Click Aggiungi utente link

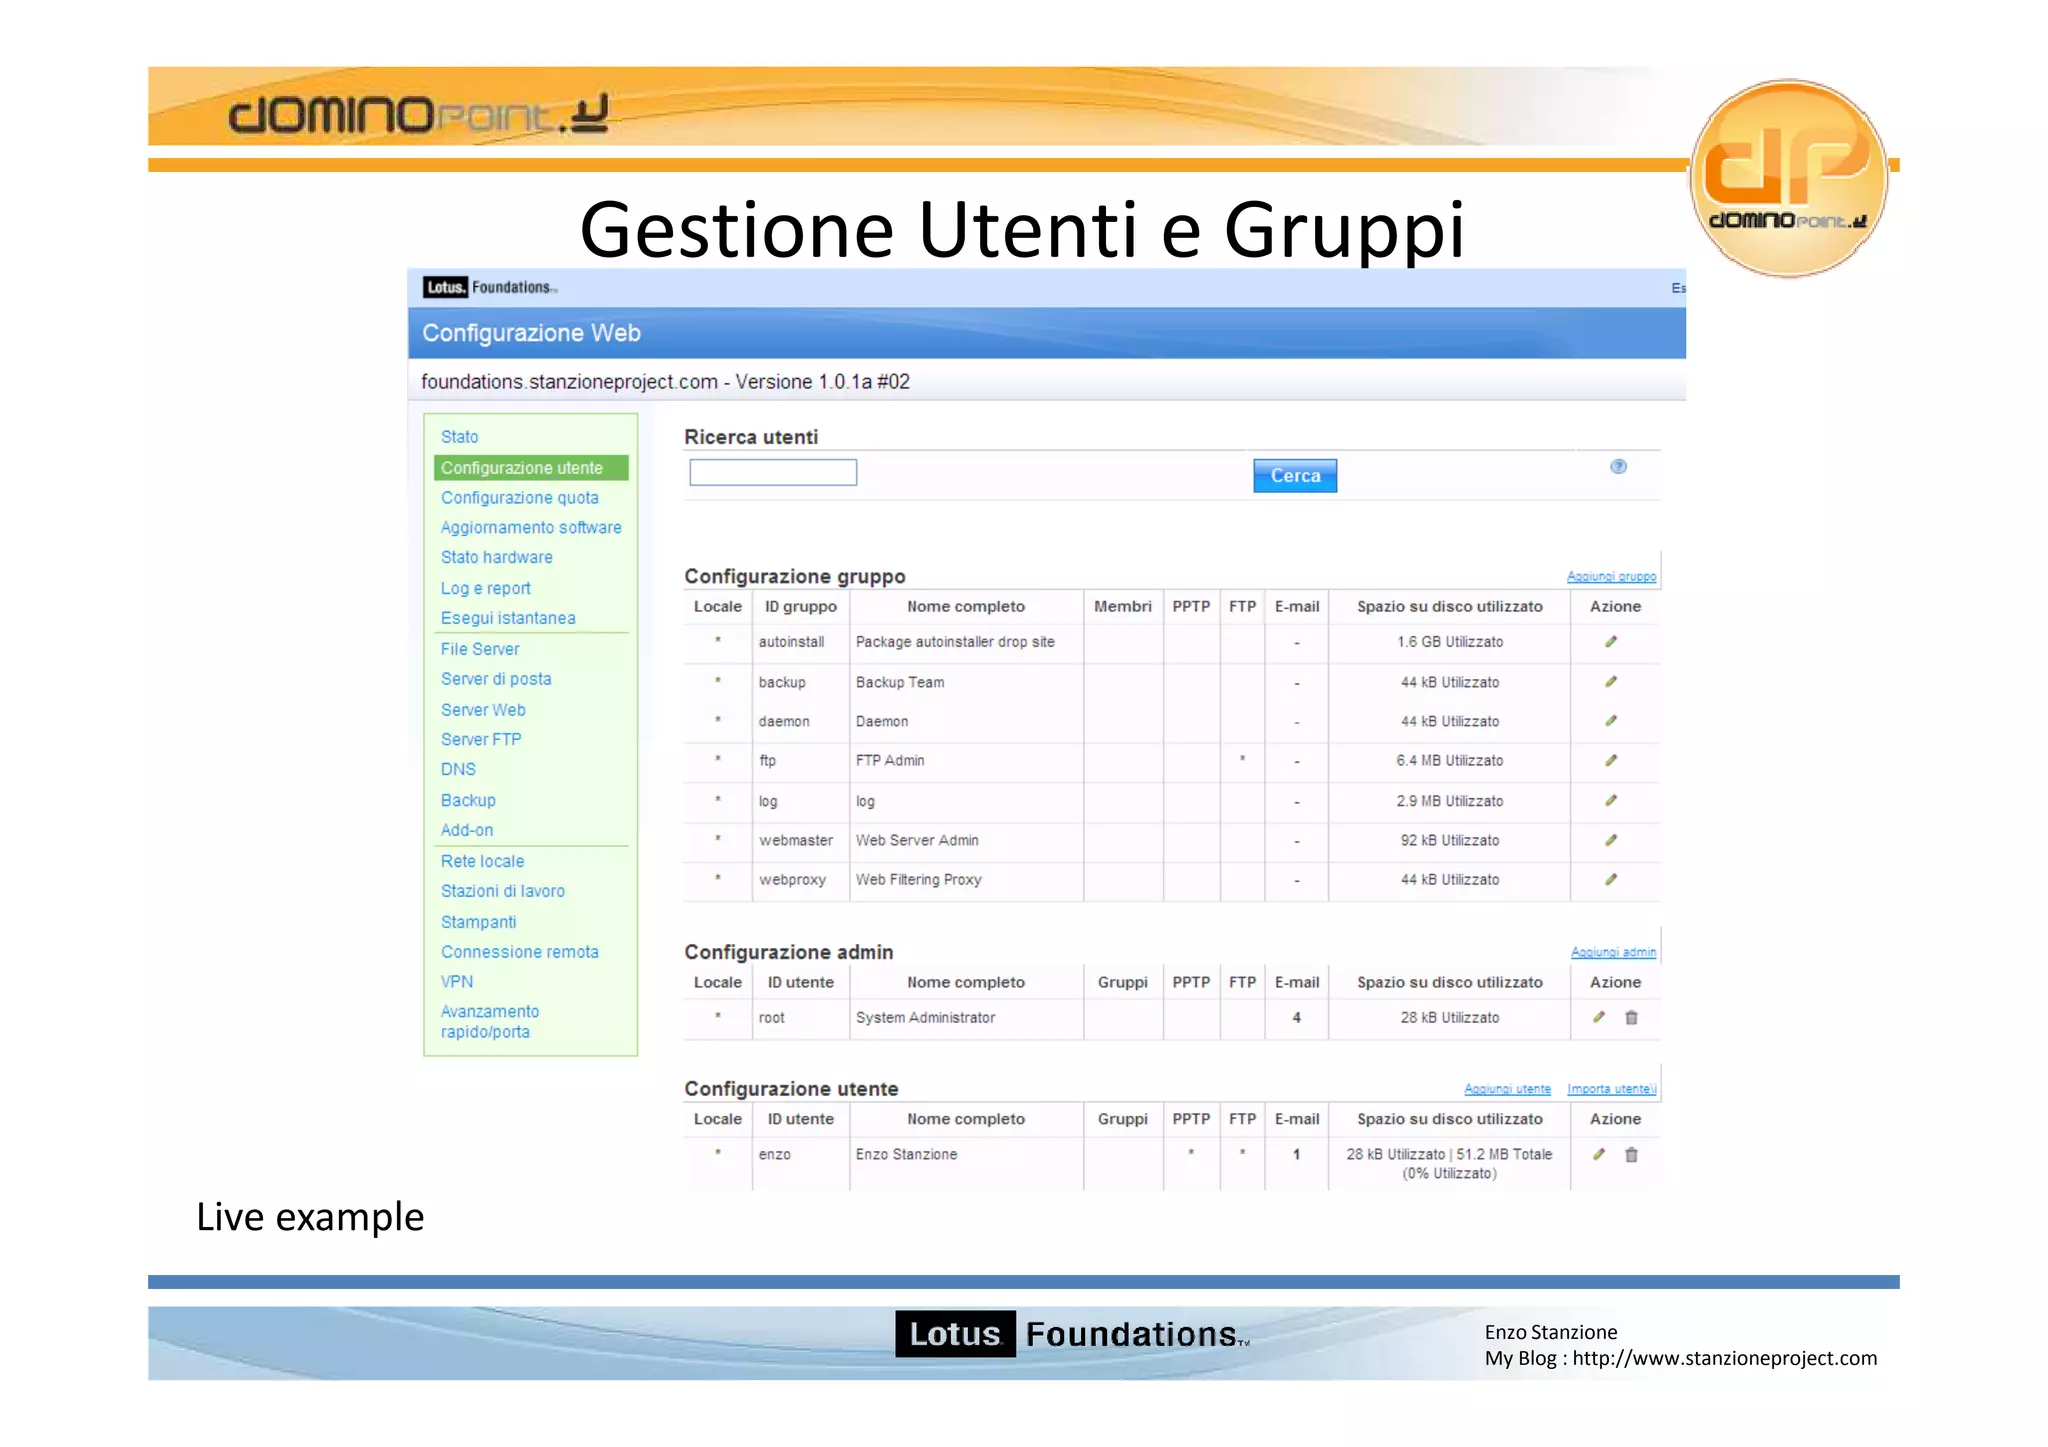pyautogui.click(x=1507, y=1089)
